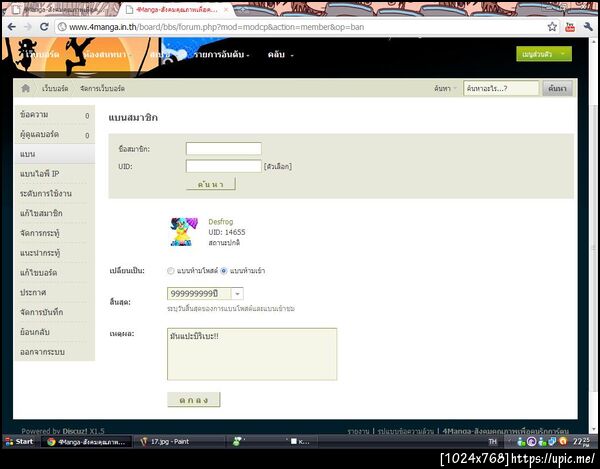Screen dimensions: 600x469
Task: Open sidebar item แก้ไขบอร์ด
Action: (x=54, y=273)
